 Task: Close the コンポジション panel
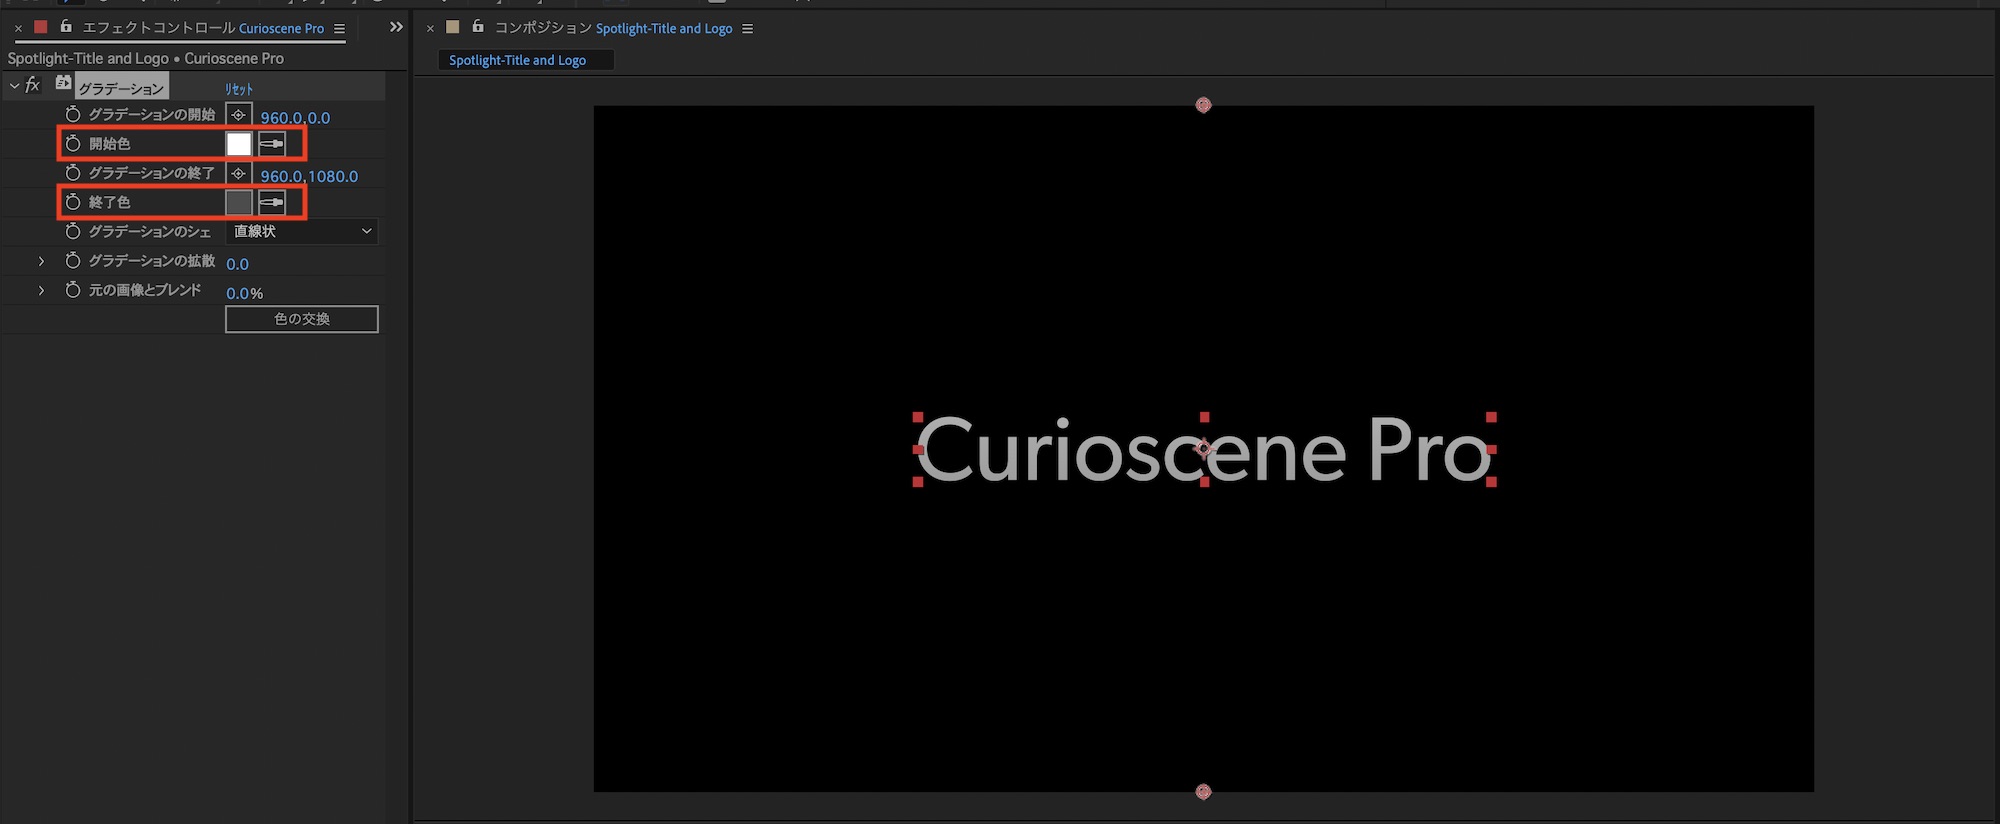tap(430, 28)
